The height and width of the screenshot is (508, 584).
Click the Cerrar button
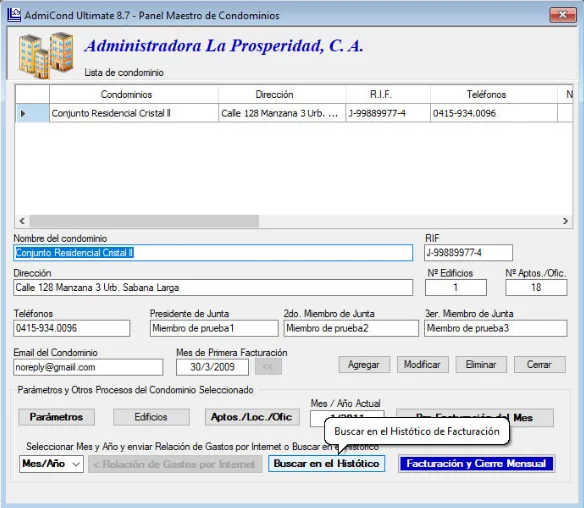[539, 365]
